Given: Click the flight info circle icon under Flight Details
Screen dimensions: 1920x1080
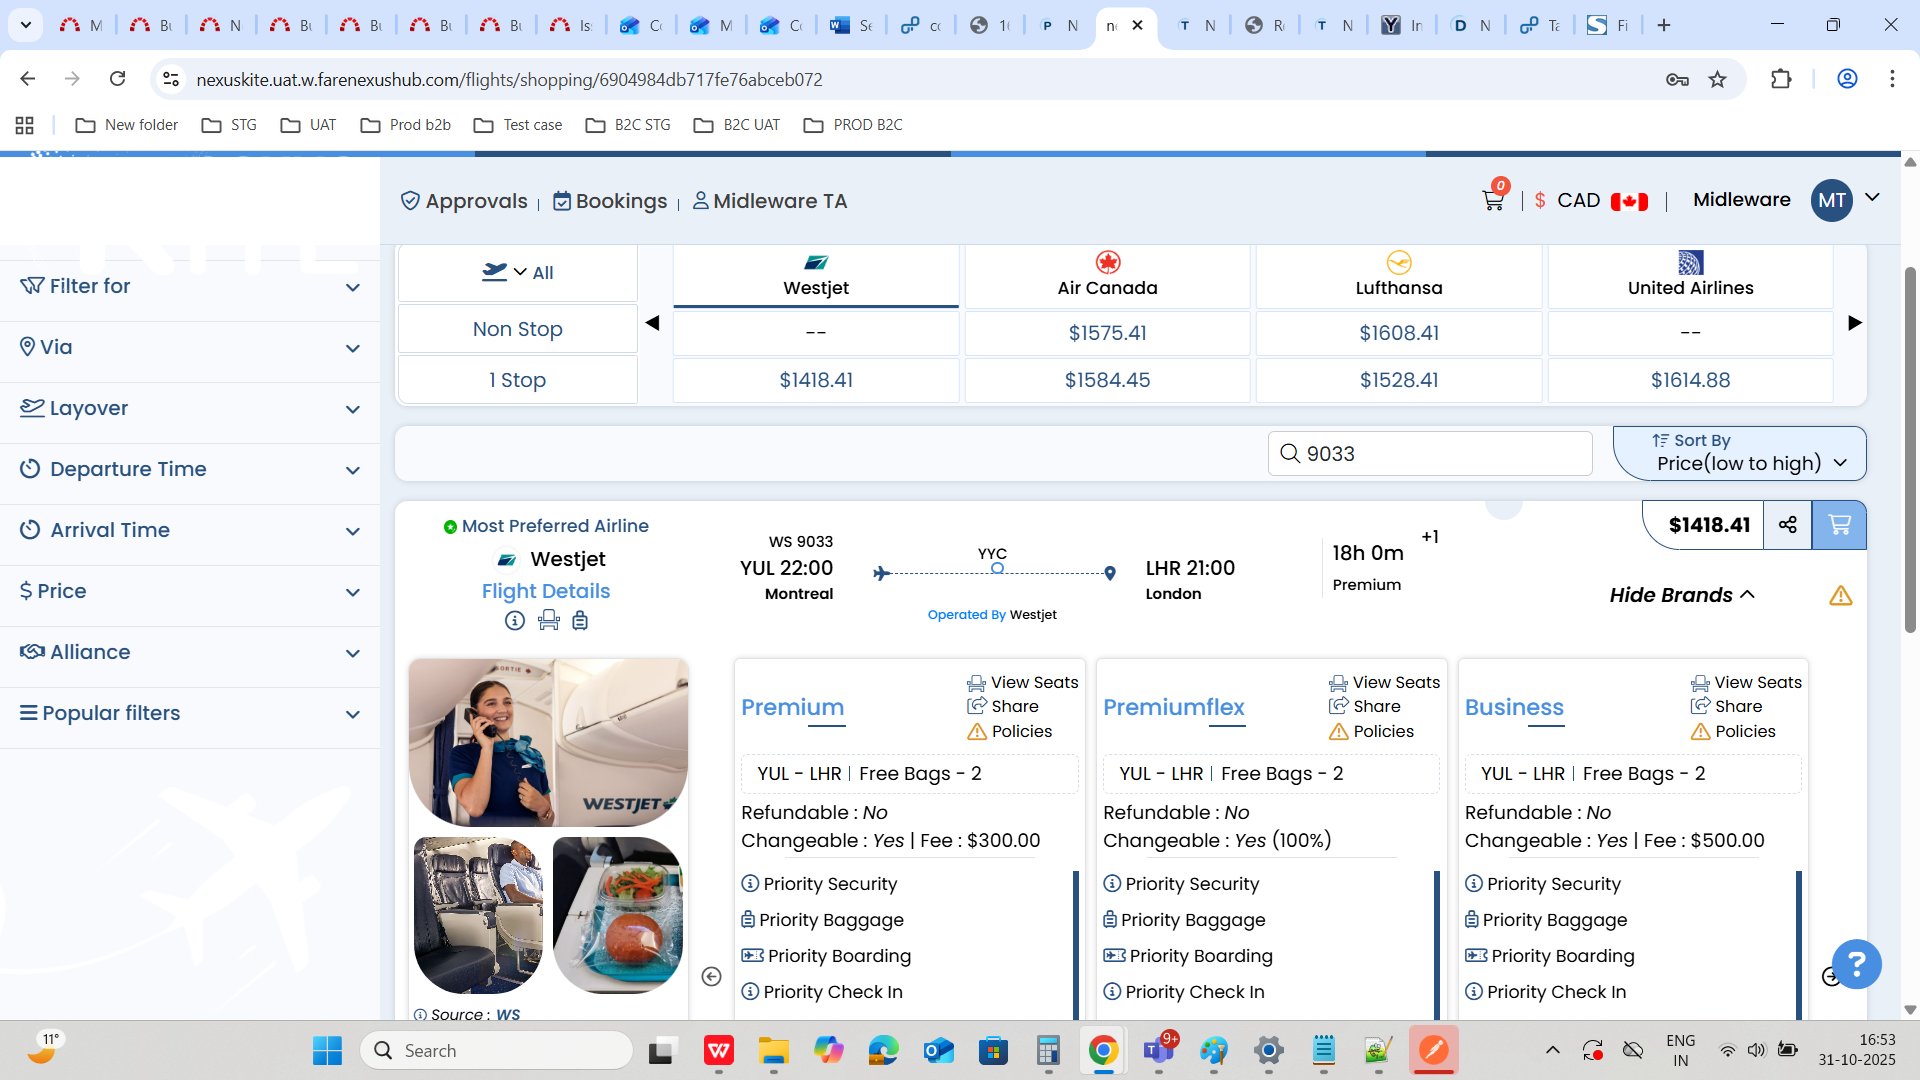Looking at the screenshot, I should [x=515, y=621].
